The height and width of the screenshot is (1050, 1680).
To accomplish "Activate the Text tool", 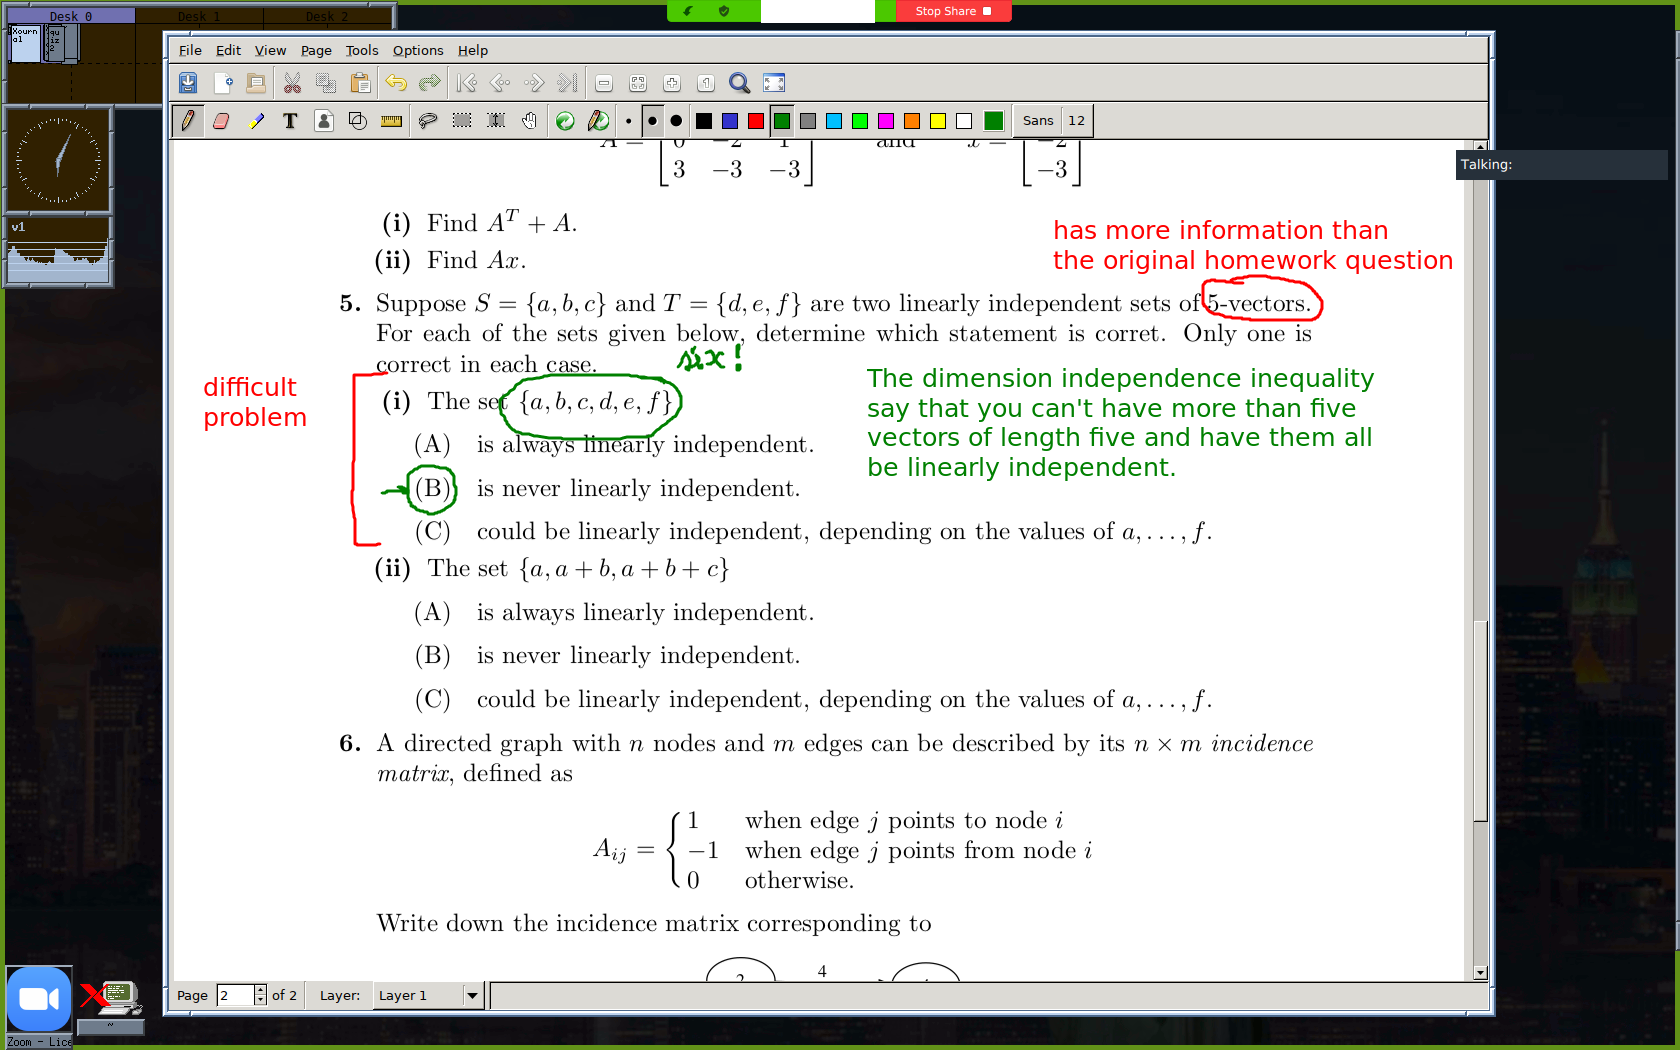I will pos(290,121).
